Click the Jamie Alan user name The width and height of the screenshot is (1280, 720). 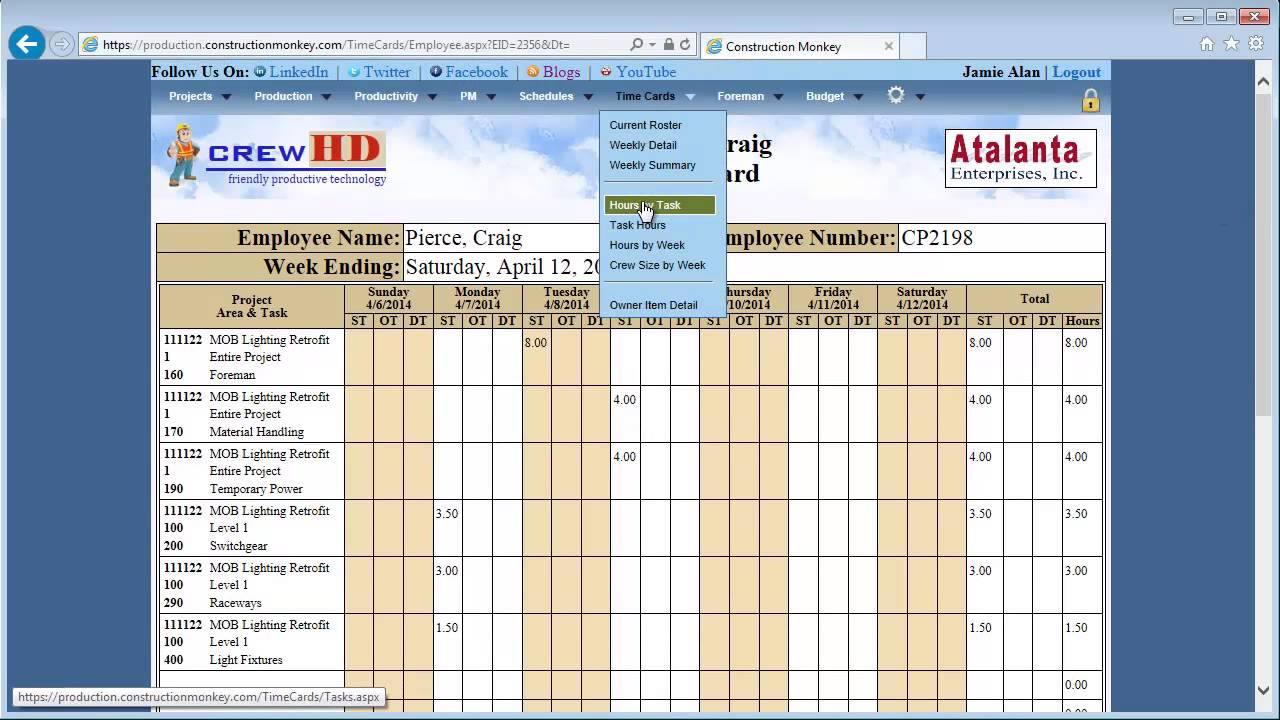[x=1001, y=72]
